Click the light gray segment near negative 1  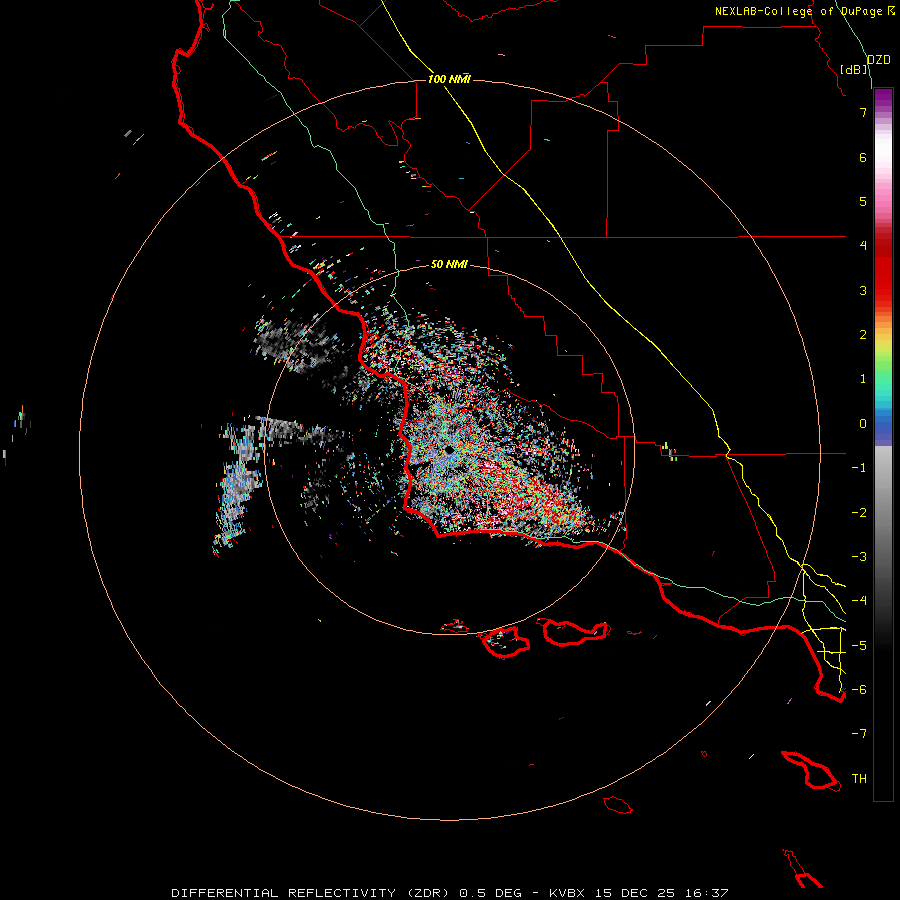coord(883,466)
